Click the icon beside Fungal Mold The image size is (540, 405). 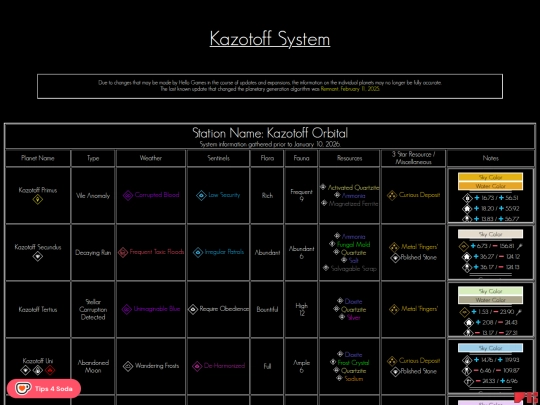click(332, 244)
